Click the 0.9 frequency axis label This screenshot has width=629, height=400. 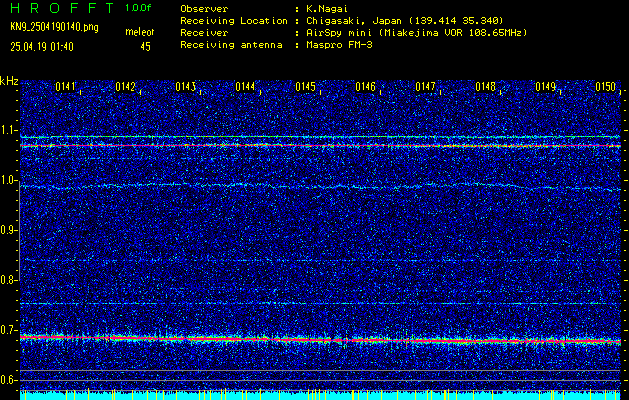coord(9,230)
